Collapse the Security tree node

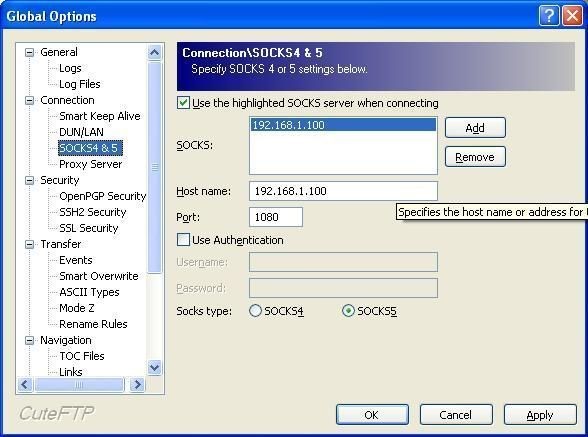click(29, 180)
